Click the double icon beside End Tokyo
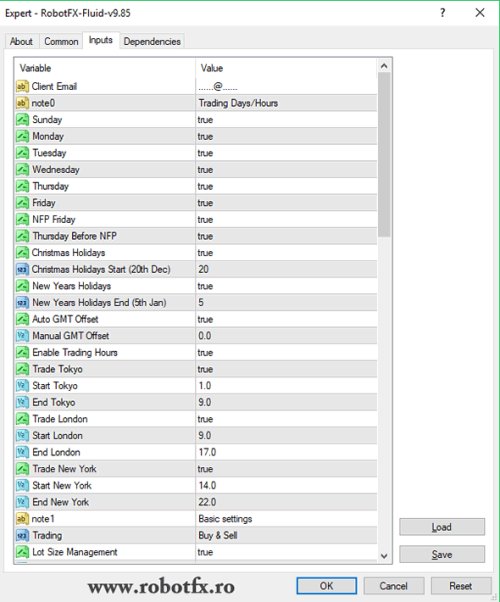The height and width of the screenshot is (602, 500). (x=22, y=402)
